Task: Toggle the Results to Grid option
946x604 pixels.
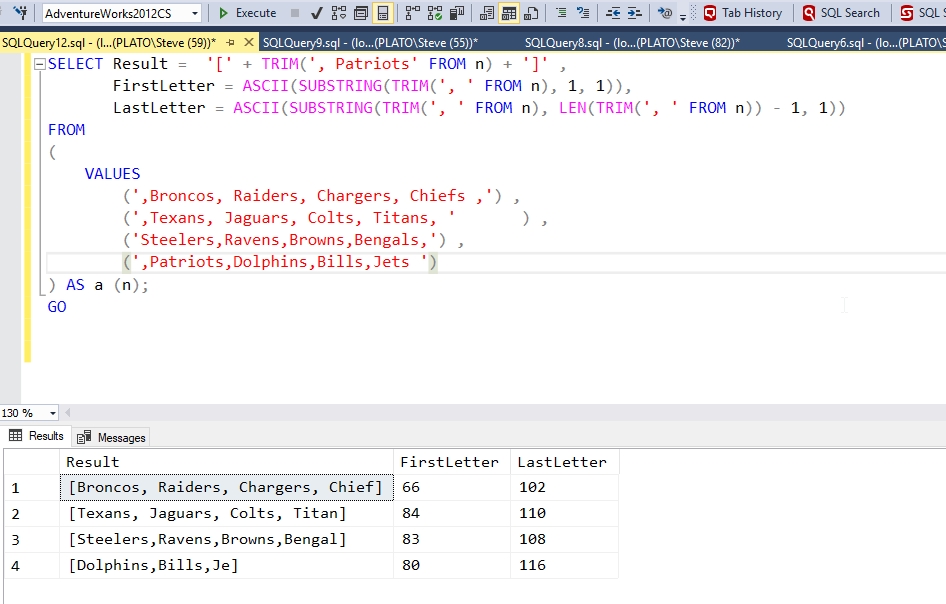Action: coord(509,13)
